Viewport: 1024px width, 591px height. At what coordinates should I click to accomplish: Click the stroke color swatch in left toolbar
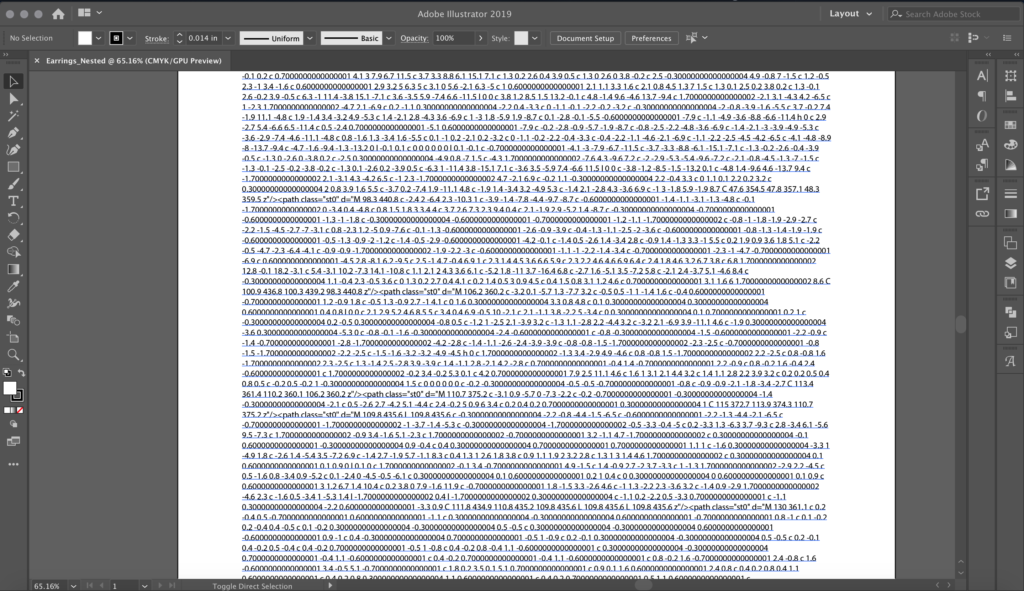click(x=18, y=395)
